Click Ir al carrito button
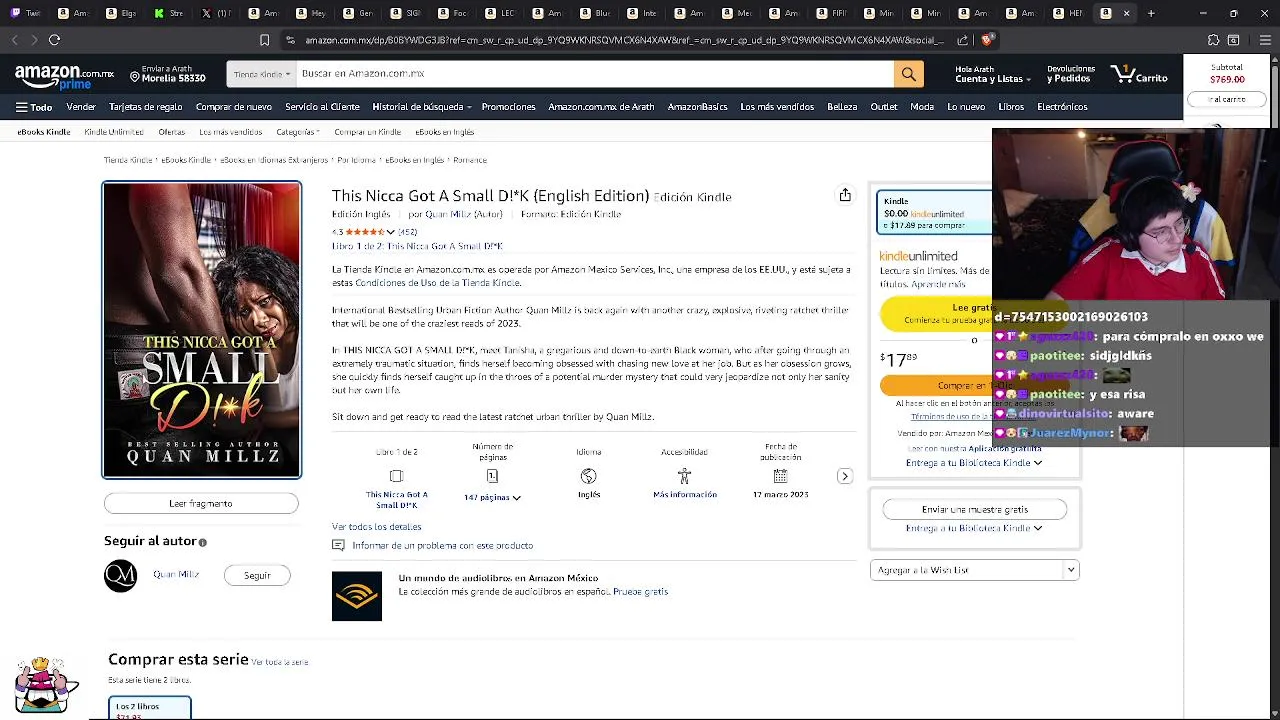This screenshot has width=1280, height=720. tap(1227, 99)
